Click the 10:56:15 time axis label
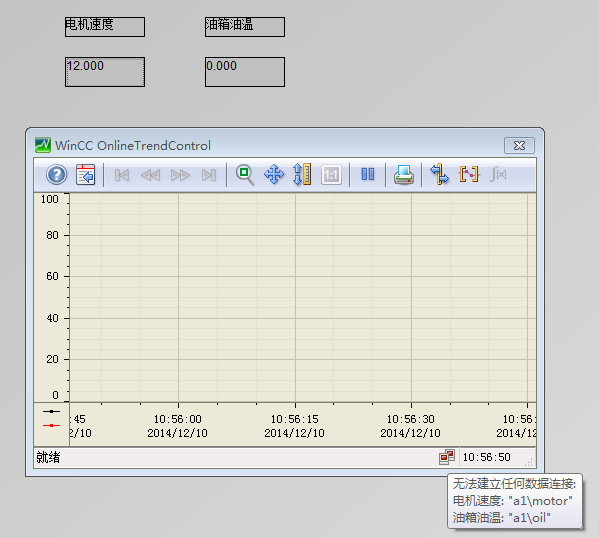599x538 pixels. click(295, 419)
